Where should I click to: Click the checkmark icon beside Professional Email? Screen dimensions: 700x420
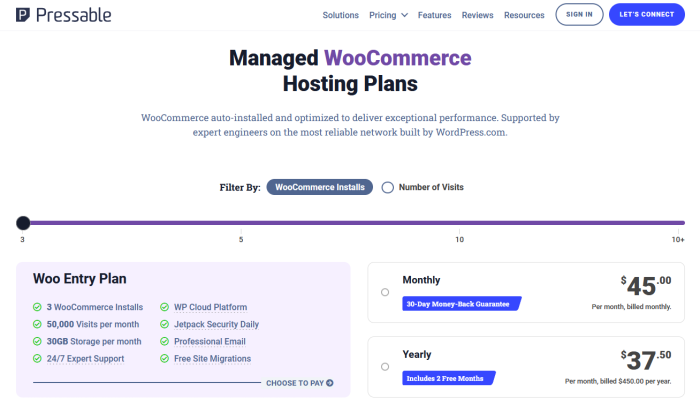pos(164,341)
